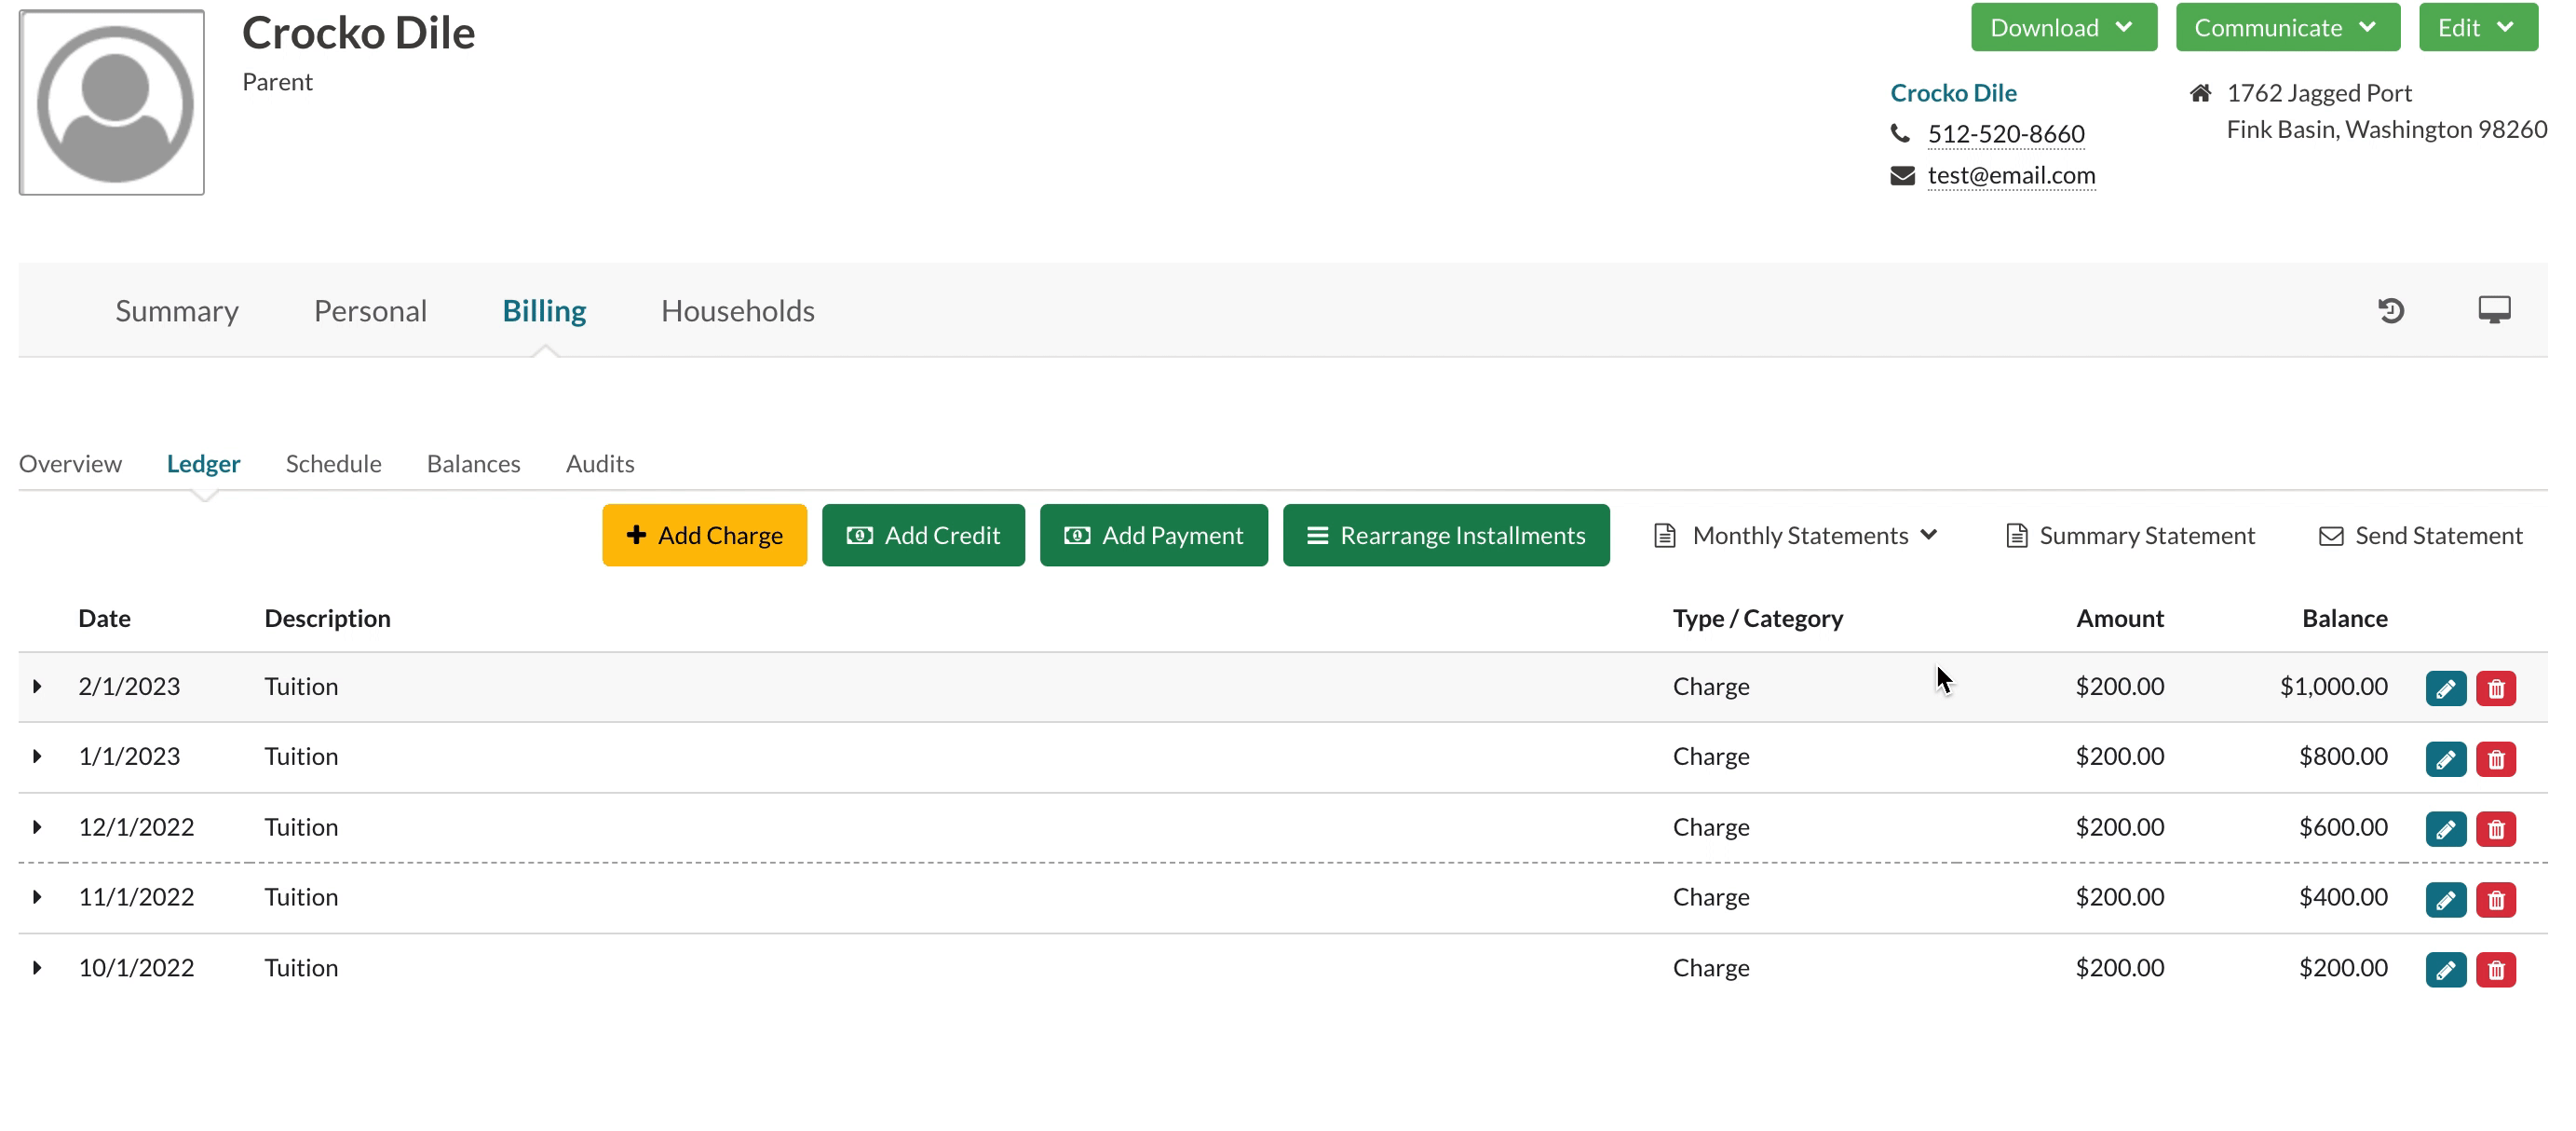2576x1131 pixels.
Task: Delete the 1/1/2023 Tuition charge
Action: coord(2495,759)
